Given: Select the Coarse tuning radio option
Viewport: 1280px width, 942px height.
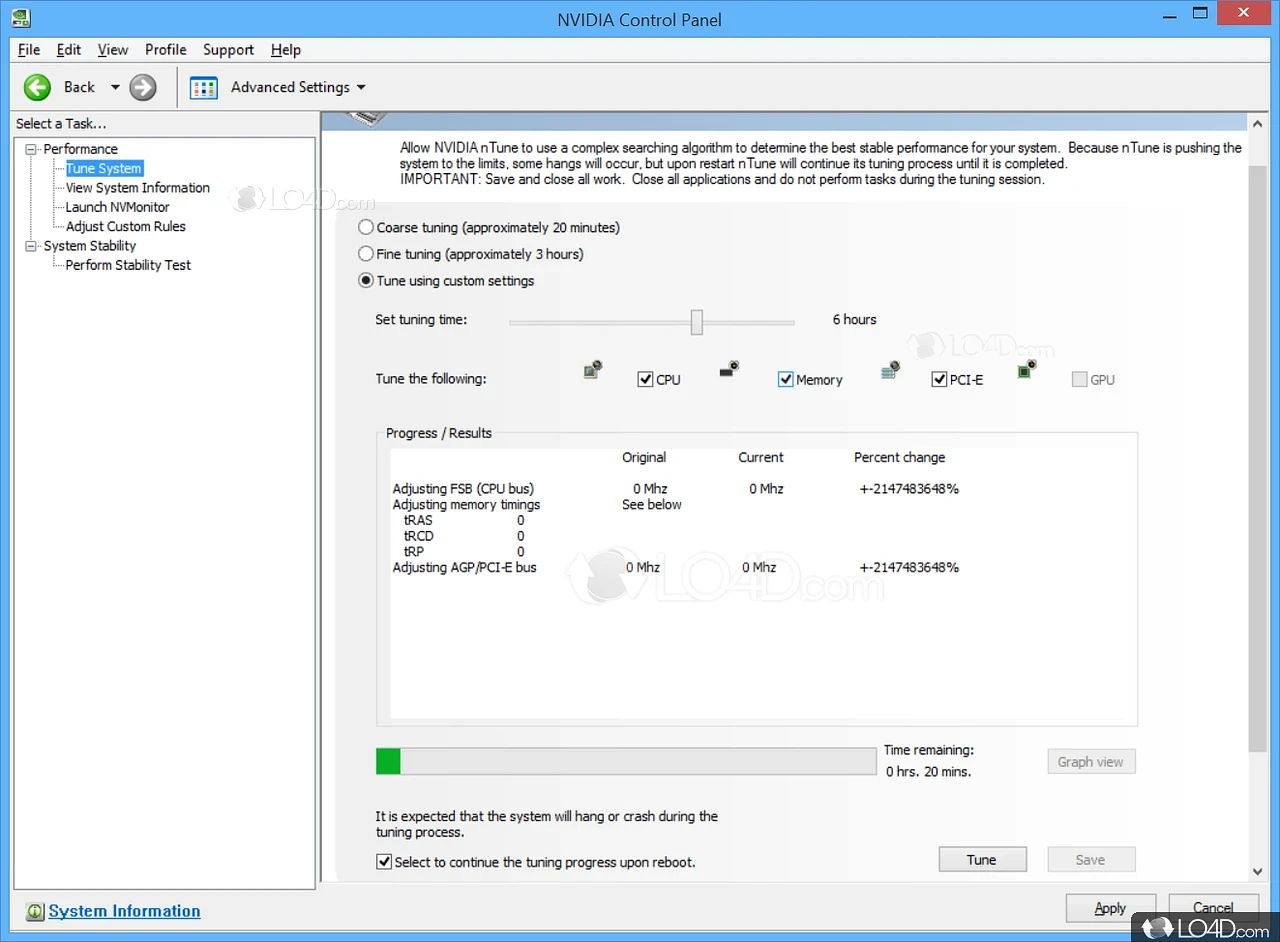Looking at the screenshot, I should click(x=366, y=228).
